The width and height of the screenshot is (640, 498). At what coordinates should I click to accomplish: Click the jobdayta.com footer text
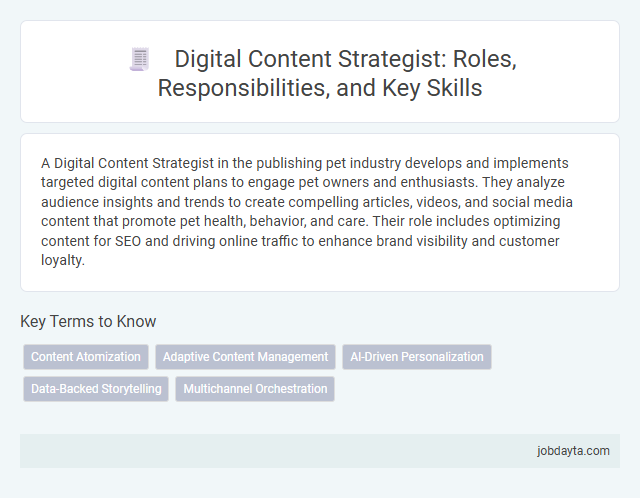[x=573, y=451]
